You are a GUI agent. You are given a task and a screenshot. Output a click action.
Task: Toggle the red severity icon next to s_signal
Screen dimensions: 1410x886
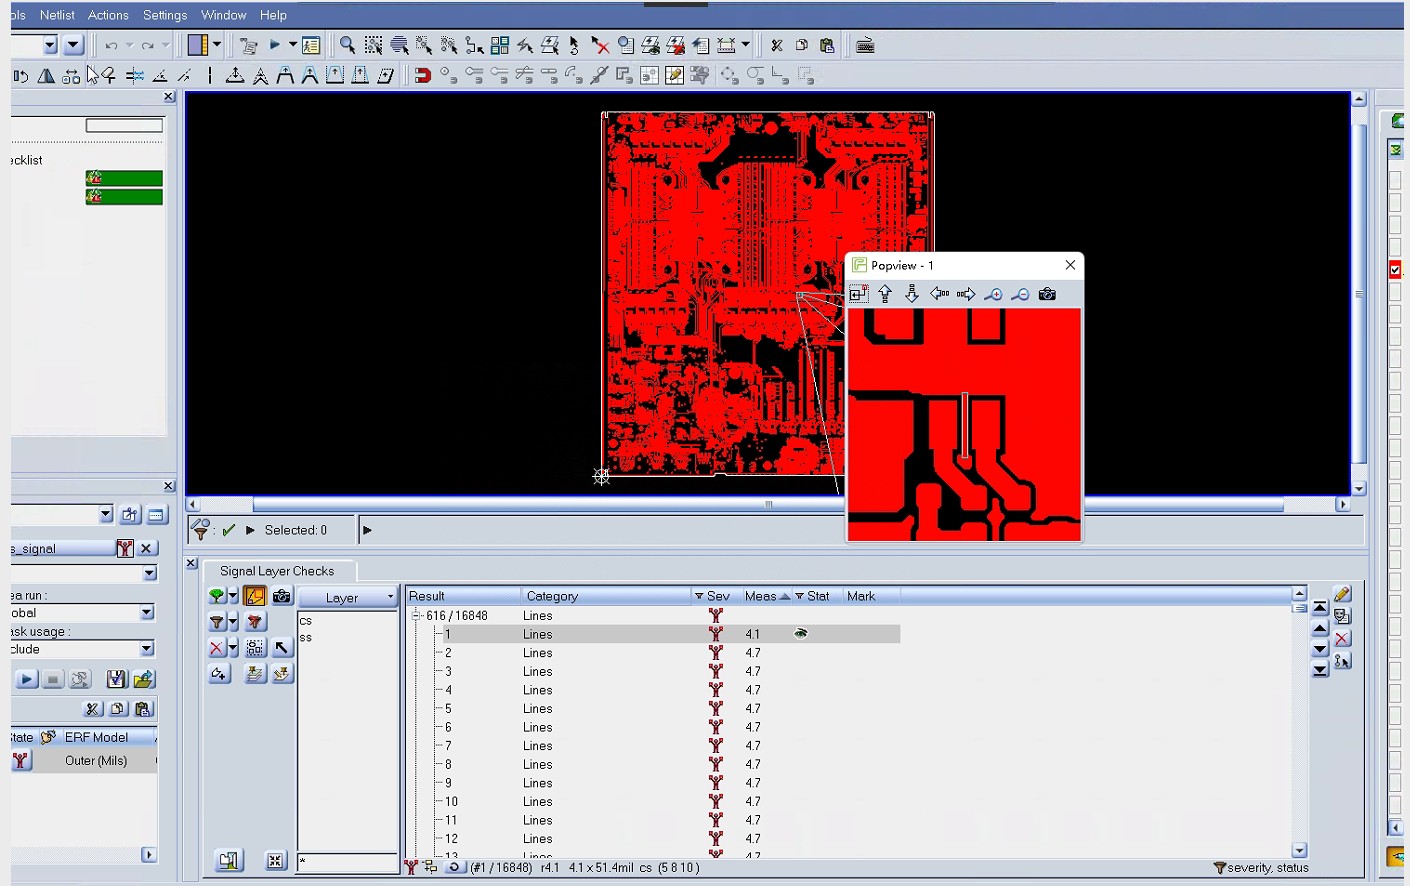125,548
